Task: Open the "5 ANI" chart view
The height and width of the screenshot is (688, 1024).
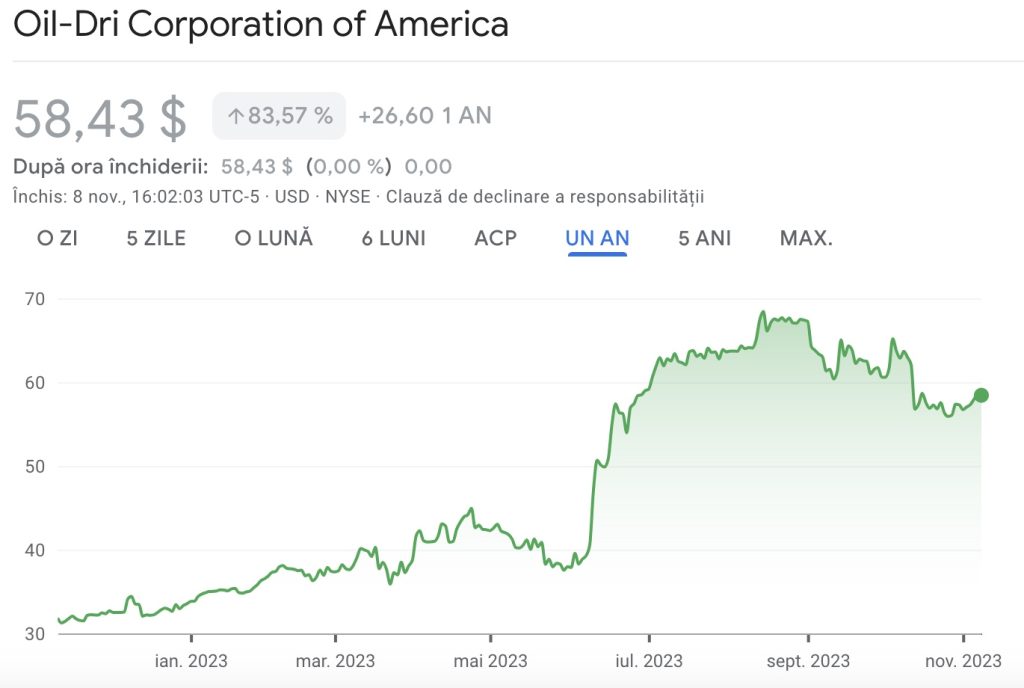Action: tap(703, 238)
